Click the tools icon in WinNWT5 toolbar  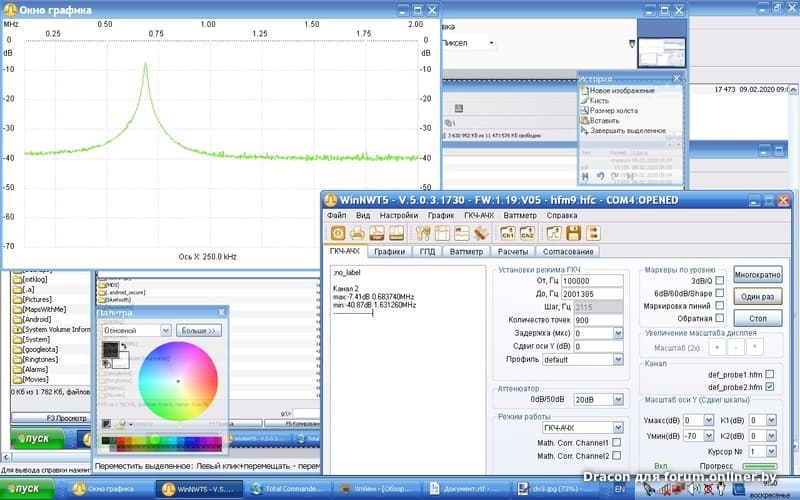(x=423, y=233)
